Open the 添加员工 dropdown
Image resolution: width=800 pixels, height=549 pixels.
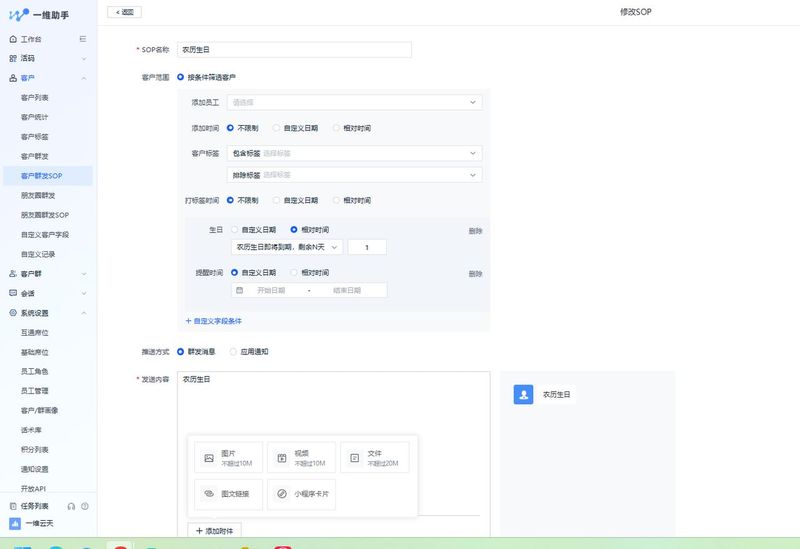(x=355, y=102)
